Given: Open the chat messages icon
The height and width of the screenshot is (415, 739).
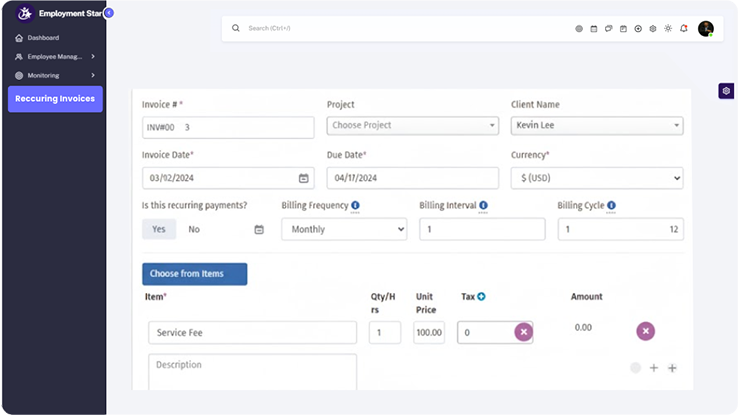Looking at the screenshot, I should tap(608, 29).
